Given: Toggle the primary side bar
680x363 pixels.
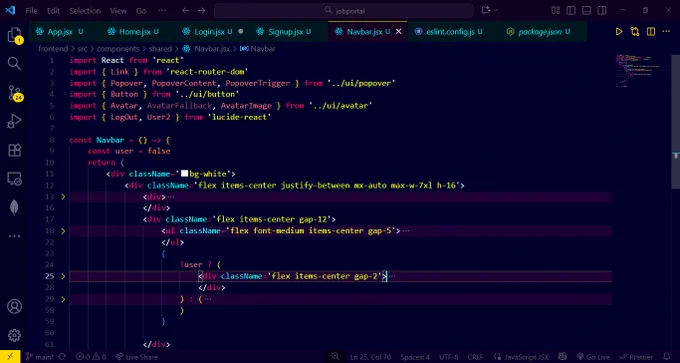Looking at the screenshot, I should tap(571, 10).
